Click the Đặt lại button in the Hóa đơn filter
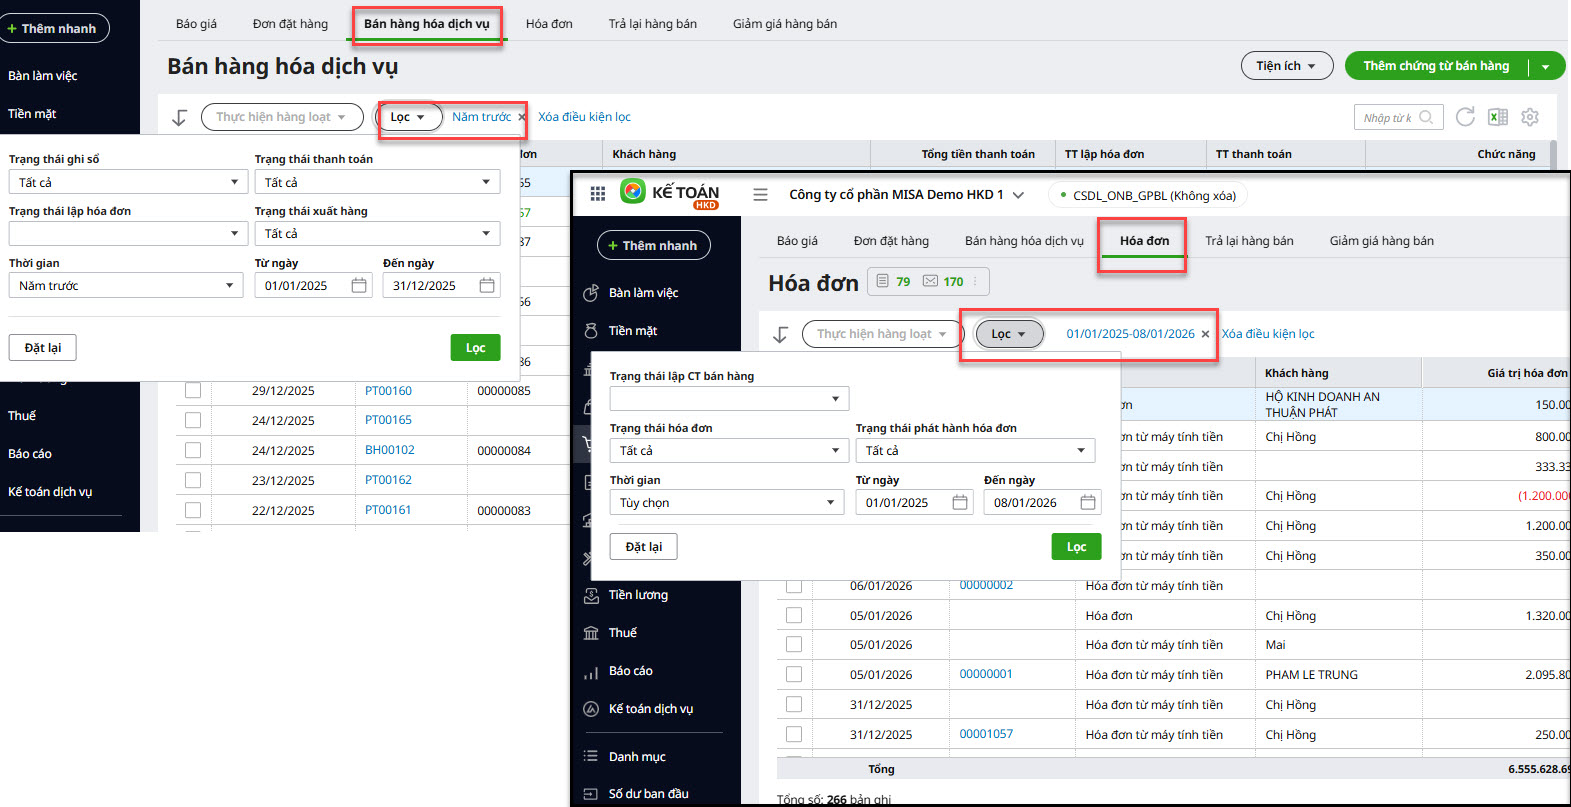 click(643, 547)
